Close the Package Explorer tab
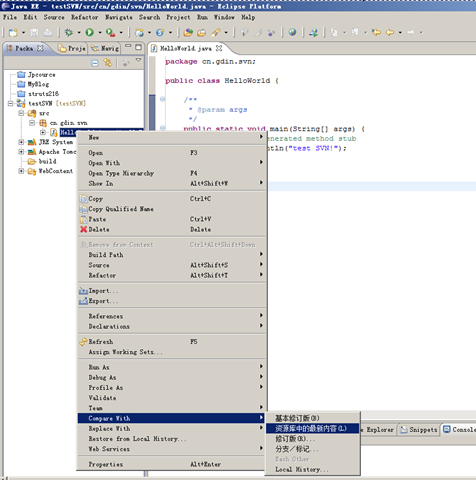Viewport: 476px width, 480px height. coord(40,48)
